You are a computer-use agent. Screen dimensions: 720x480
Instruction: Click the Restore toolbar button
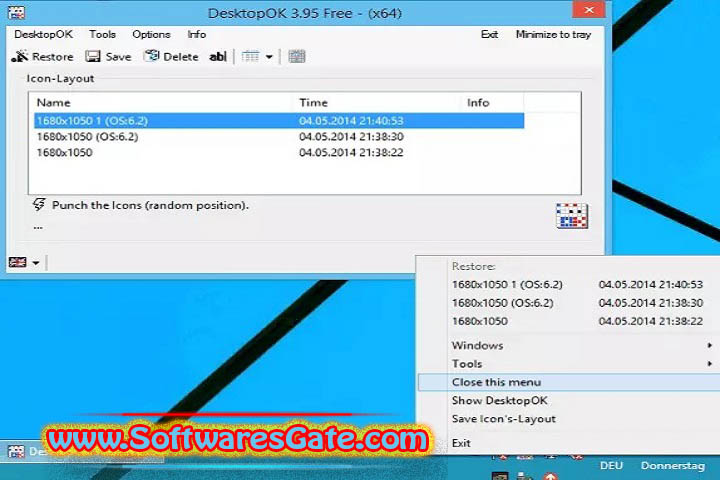click(x=42, y=56)
